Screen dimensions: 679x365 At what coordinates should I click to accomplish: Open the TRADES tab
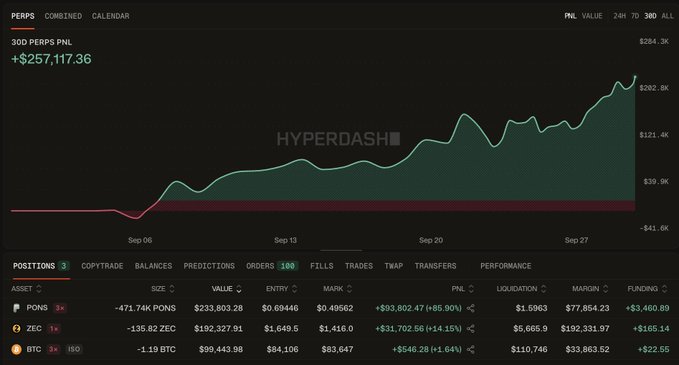[x=359, y=266]
